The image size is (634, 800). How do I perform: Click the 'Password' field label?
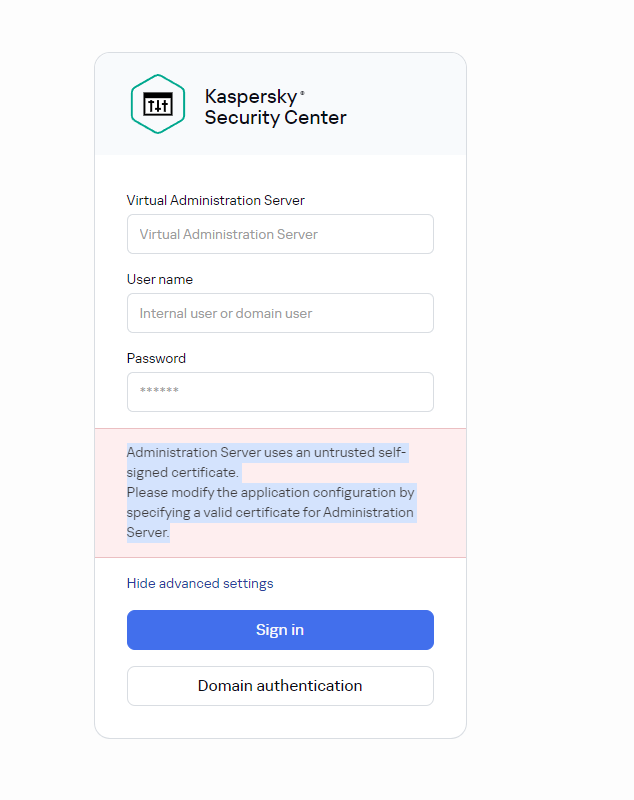pyautogui.click(x=156, y=358)
